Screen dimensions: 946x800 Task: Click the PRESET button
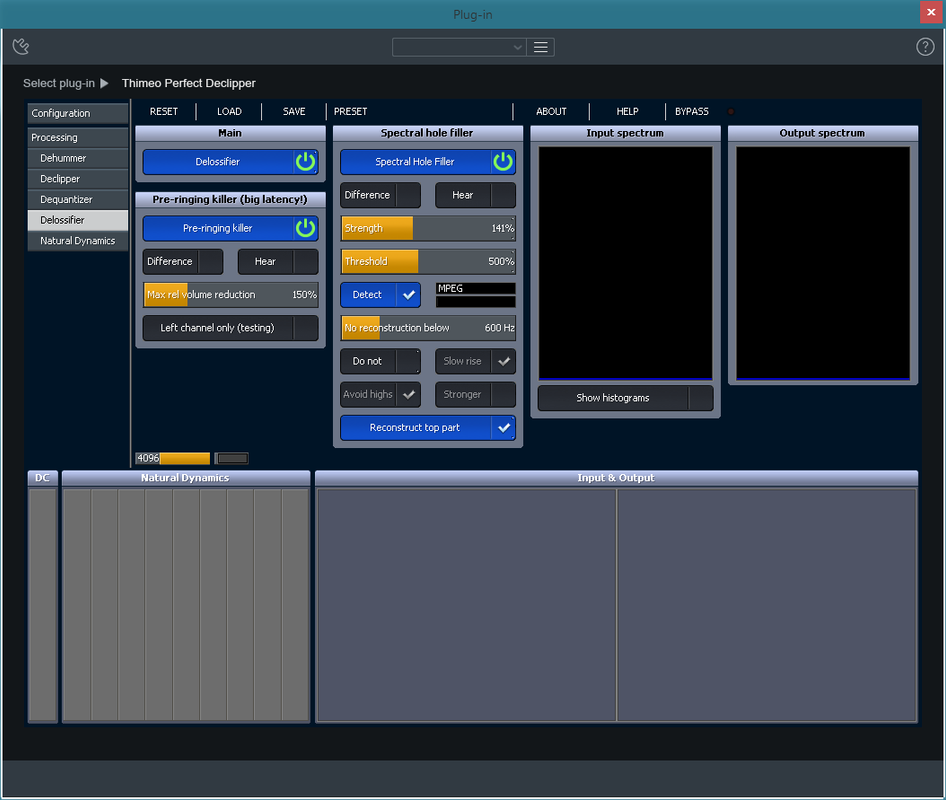(351, 112)
